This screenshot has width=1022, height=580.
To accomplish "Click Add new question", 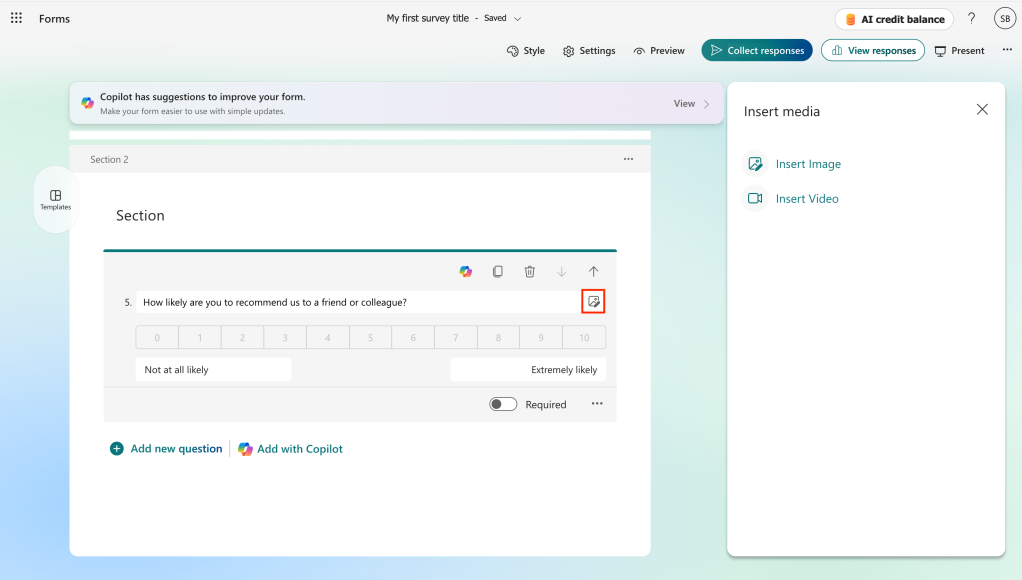I will pyautogui.click(x=166, y=448).
